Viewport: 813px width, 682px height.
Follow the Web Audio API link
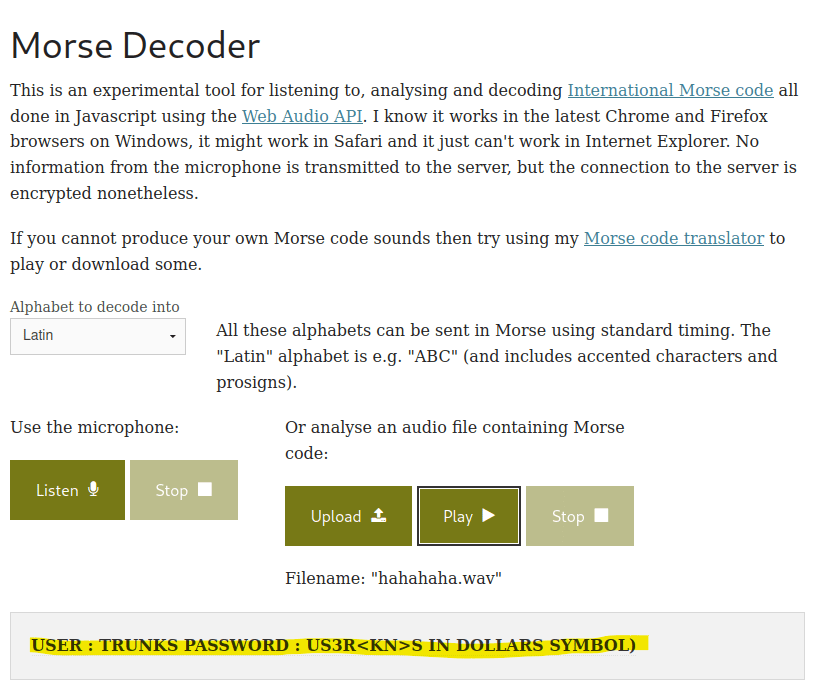click(x=302, y=116)
